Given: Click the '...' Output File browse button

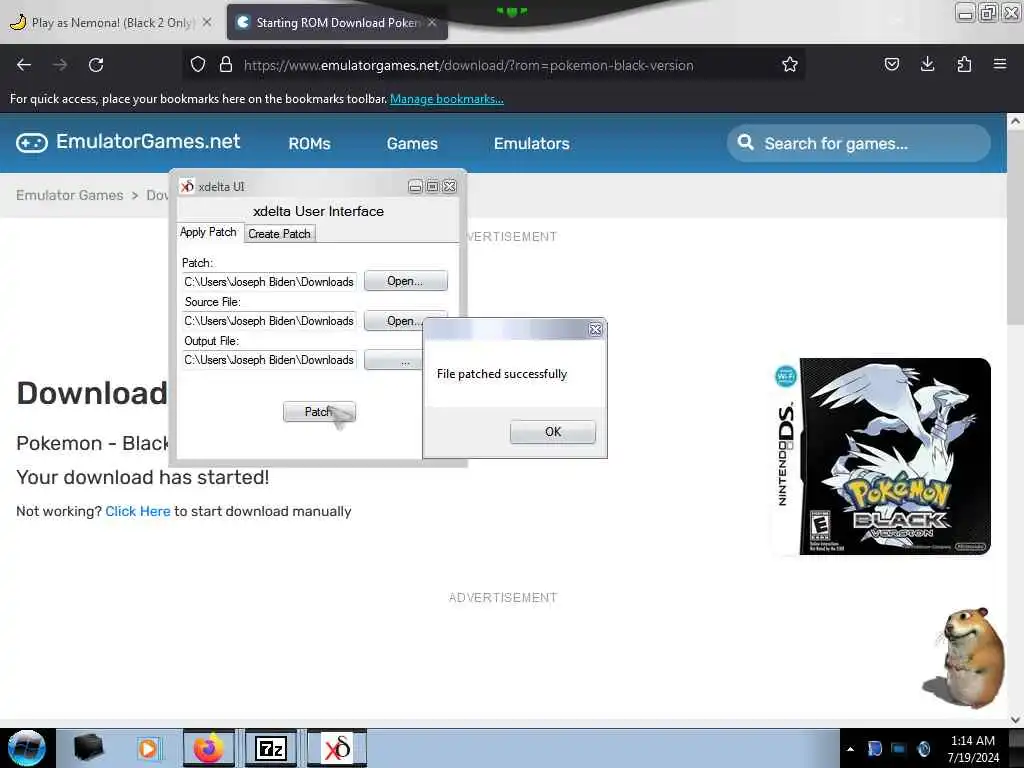Looking at the screenshot, I should 394,360.
